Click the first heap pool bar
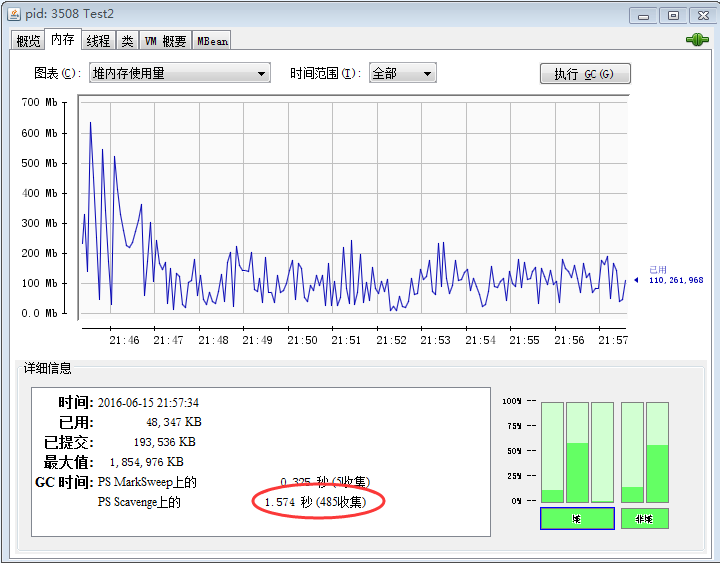720x563 pixels. point(552,452)
